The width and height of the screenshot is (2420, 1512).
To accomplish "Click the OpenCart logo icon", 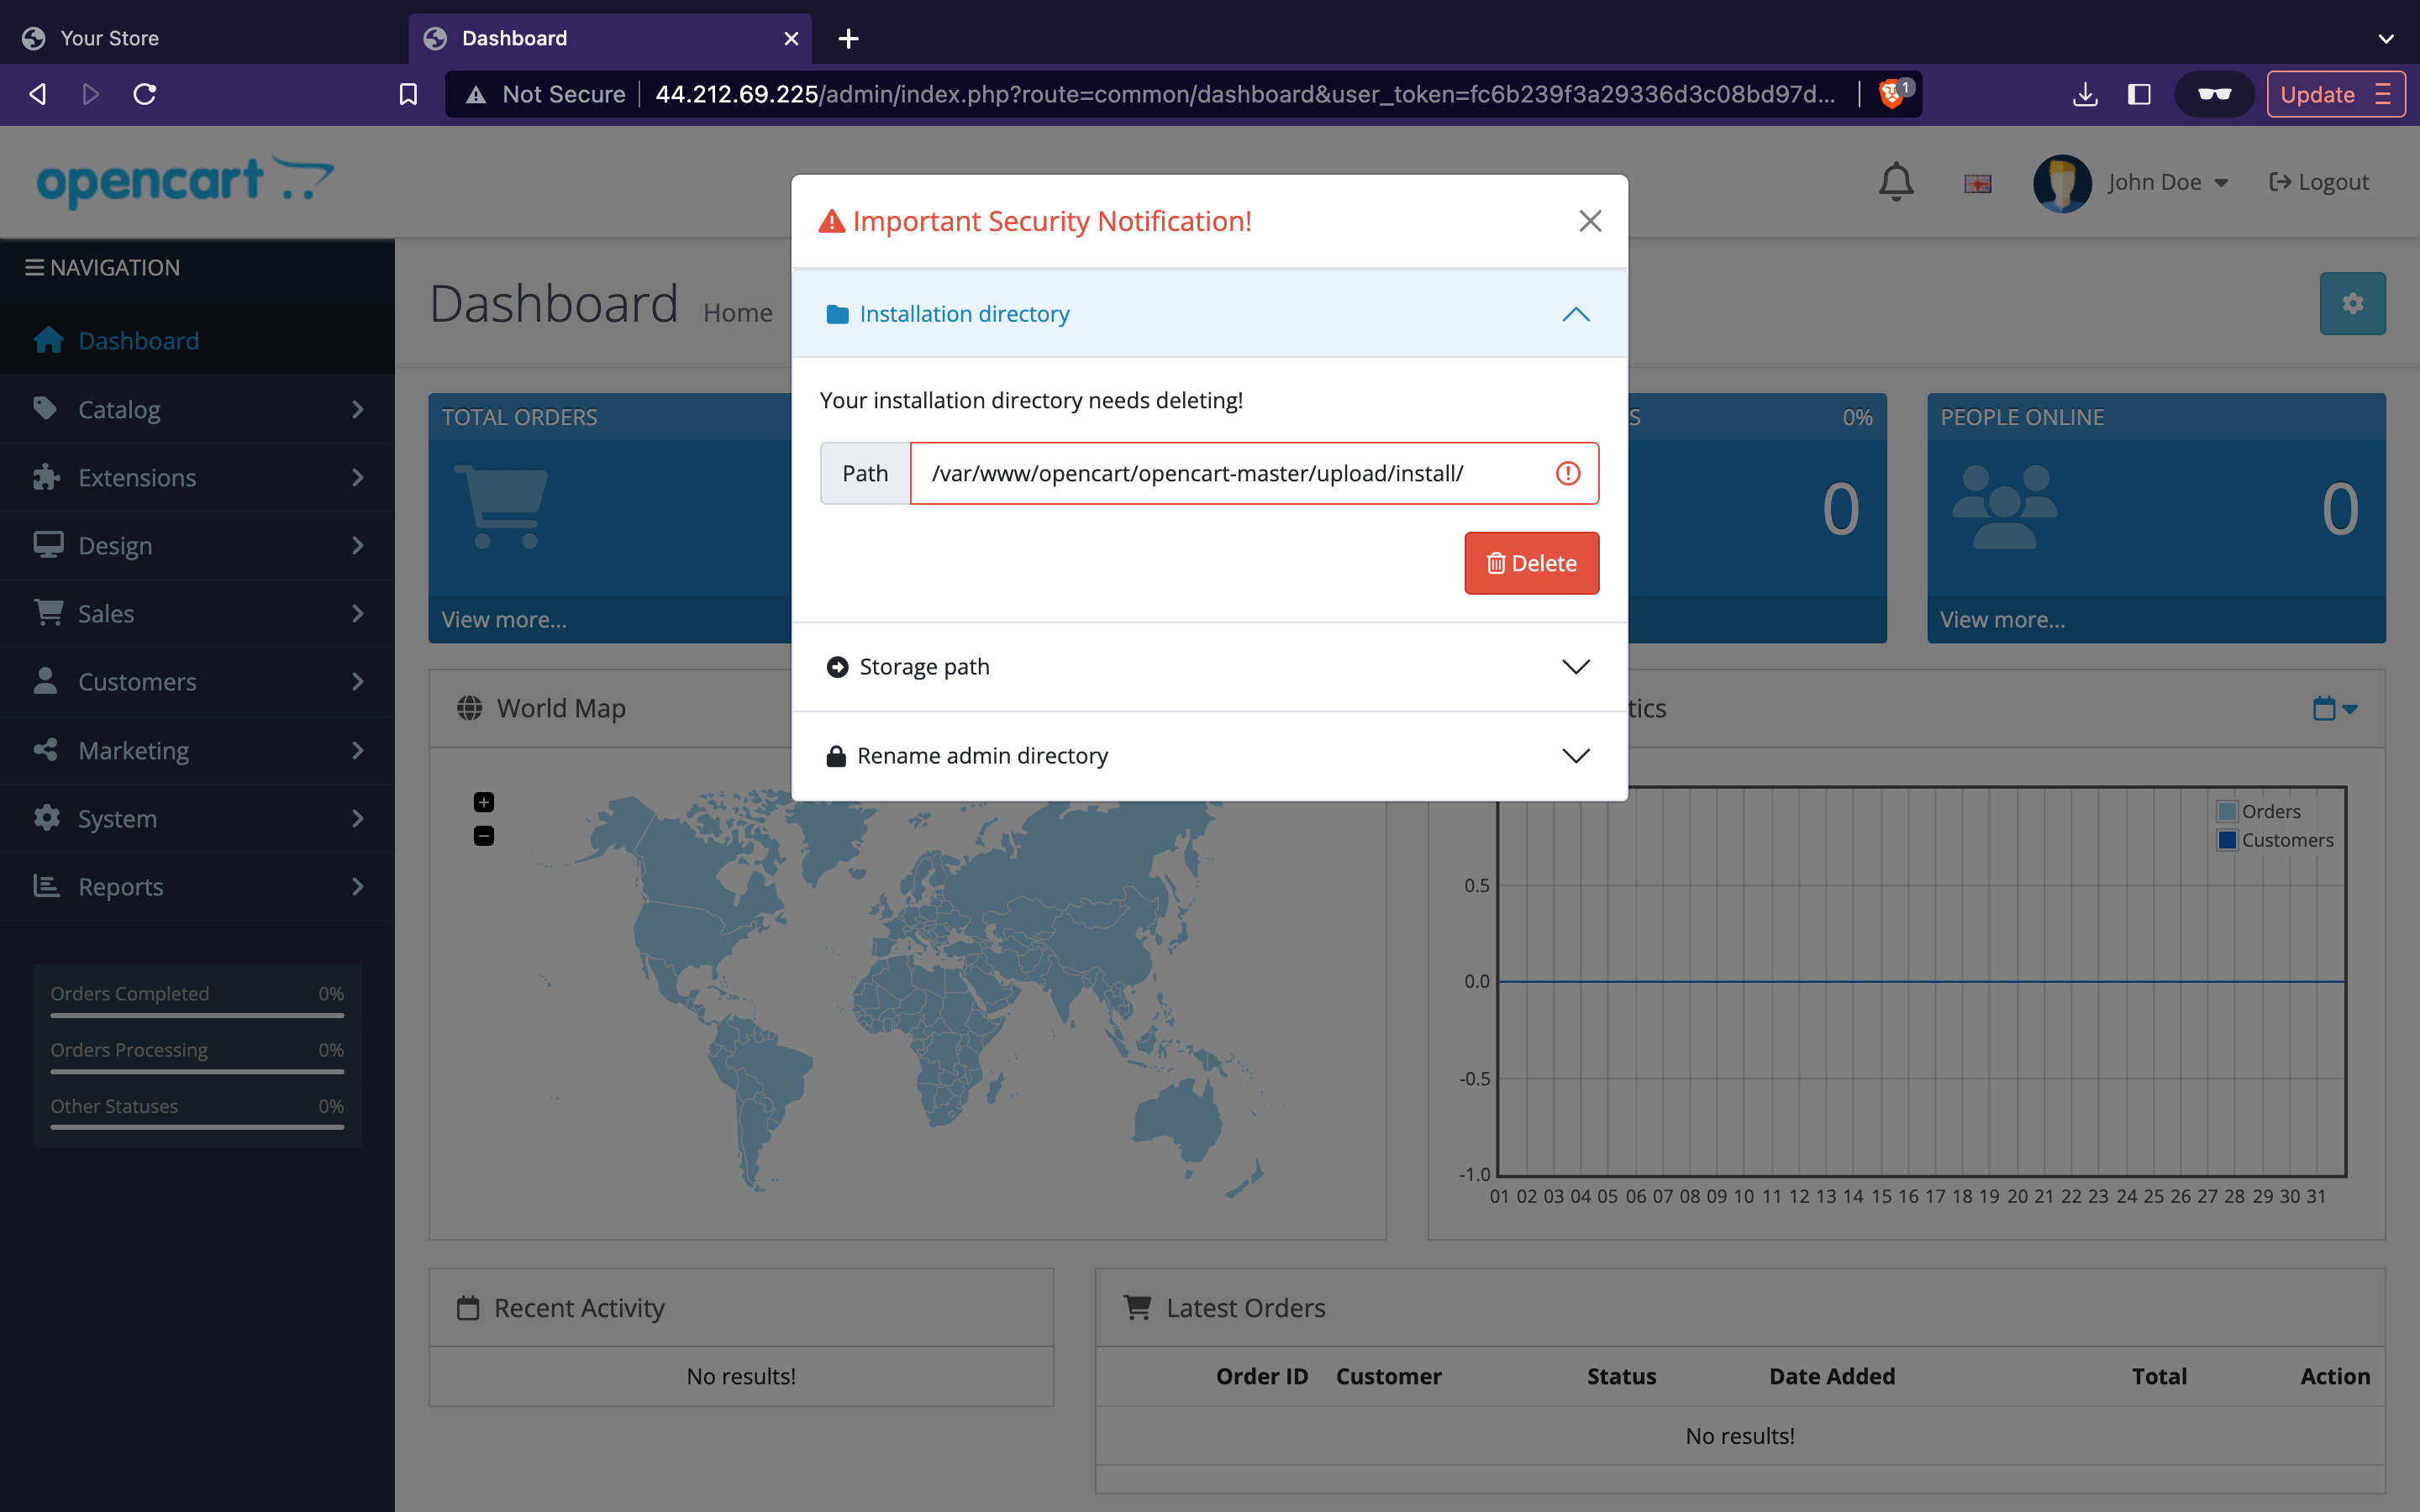I will pyautogui.click(x=185, y=180).
